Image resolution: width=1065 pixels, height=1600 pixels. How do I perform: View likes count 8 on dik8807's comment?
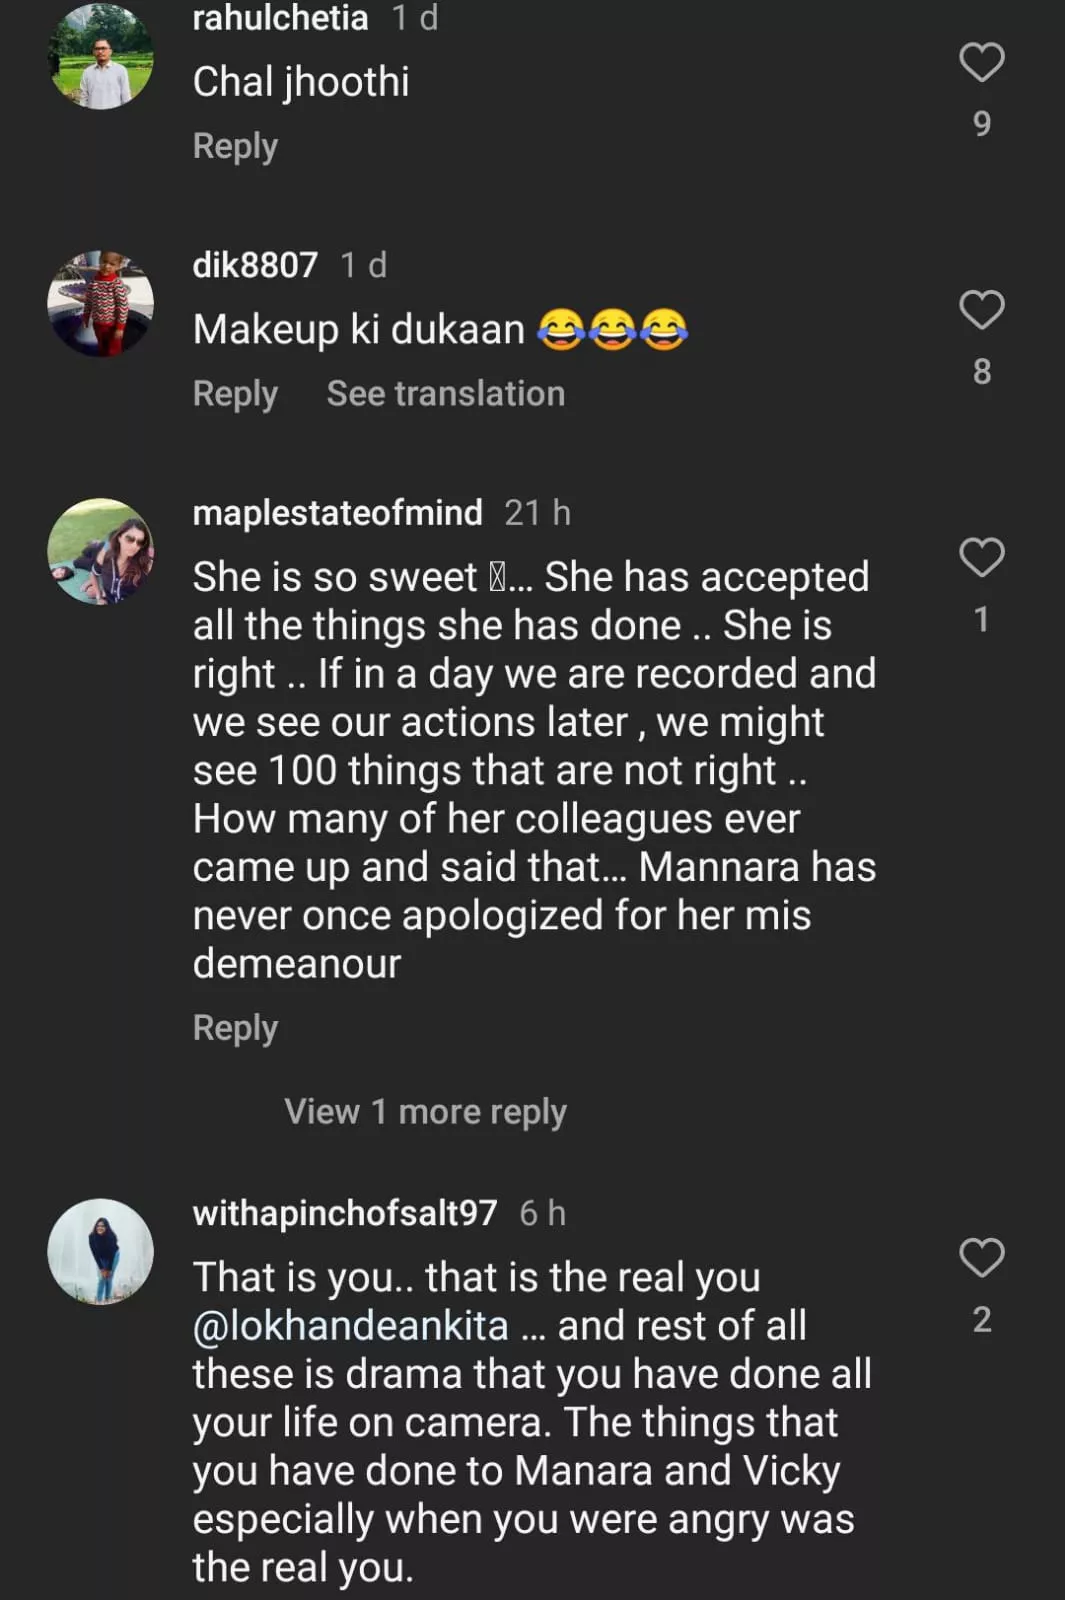[982, 372]
